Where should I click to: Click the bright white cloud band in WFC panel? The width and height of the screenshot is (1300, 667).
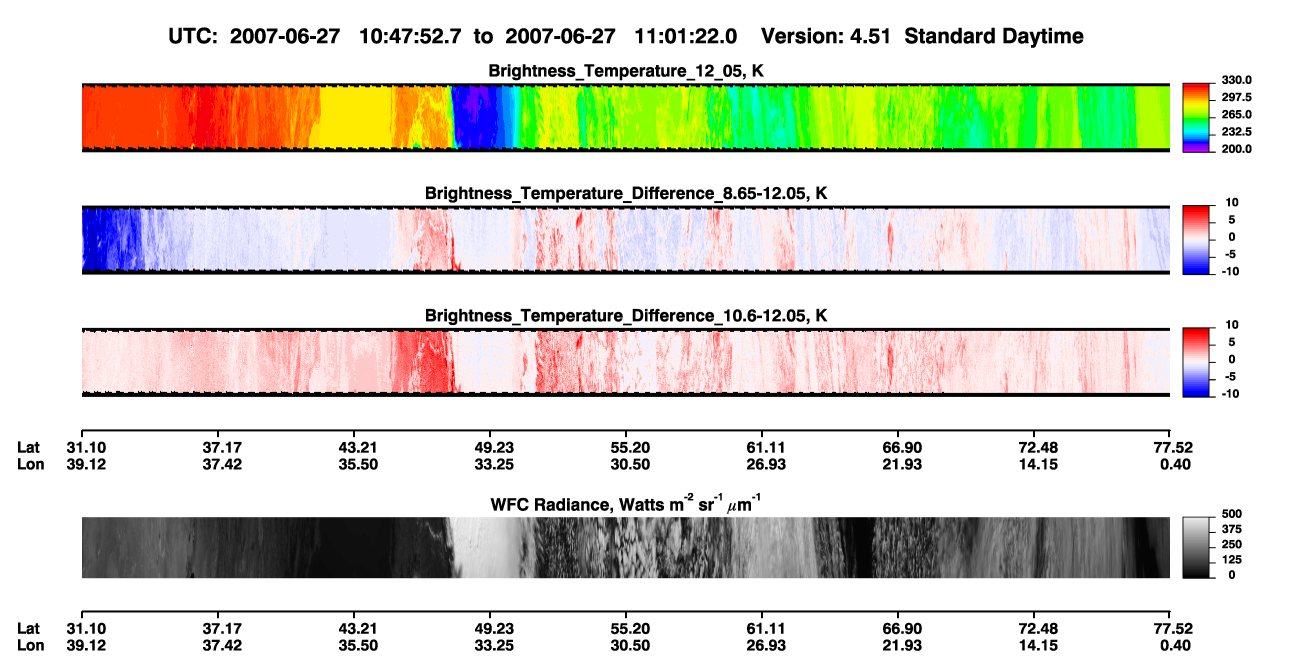(485, 547)
